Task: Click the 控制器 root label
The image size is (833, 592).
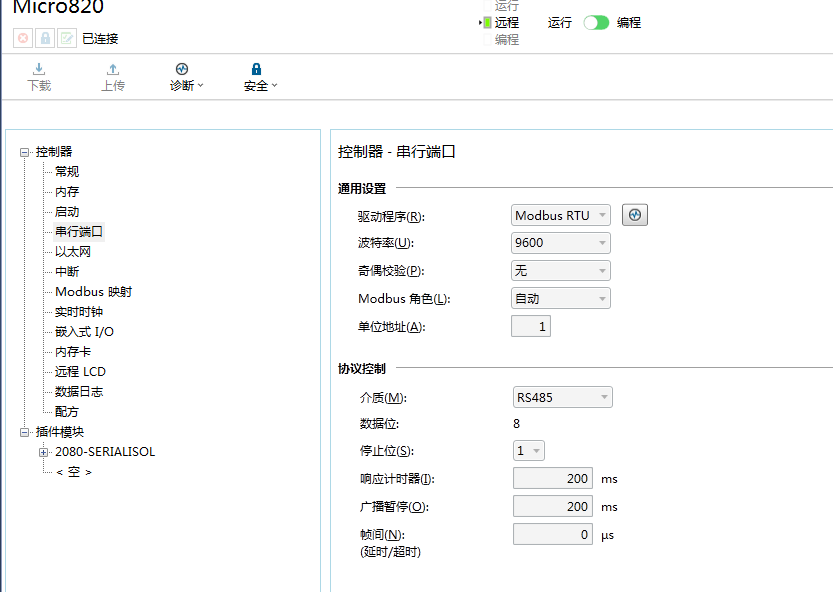Action: (x=54, y=152)
